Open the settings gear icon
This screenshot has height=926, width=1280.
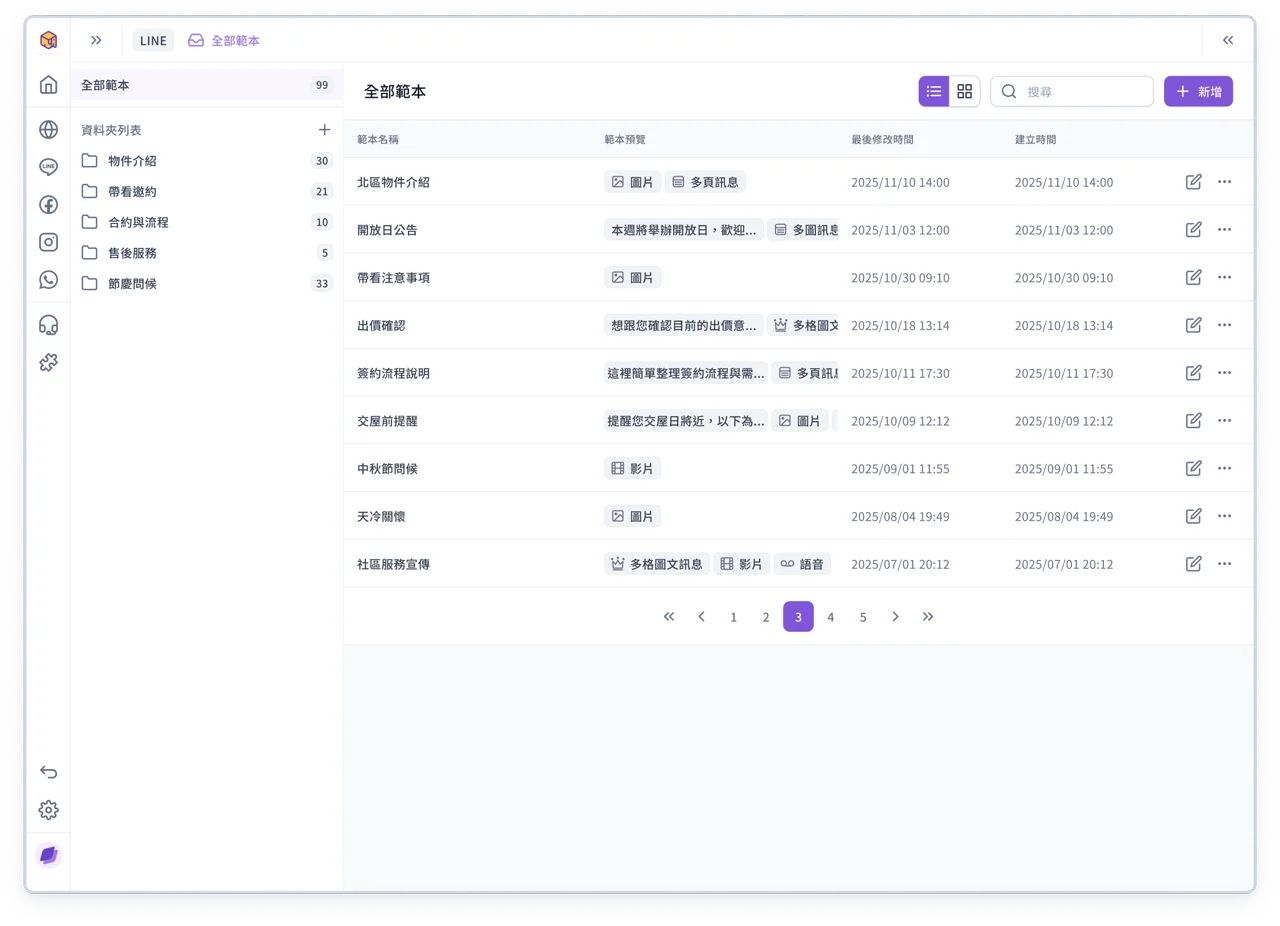pyautogui.click(x=48, y=810)
